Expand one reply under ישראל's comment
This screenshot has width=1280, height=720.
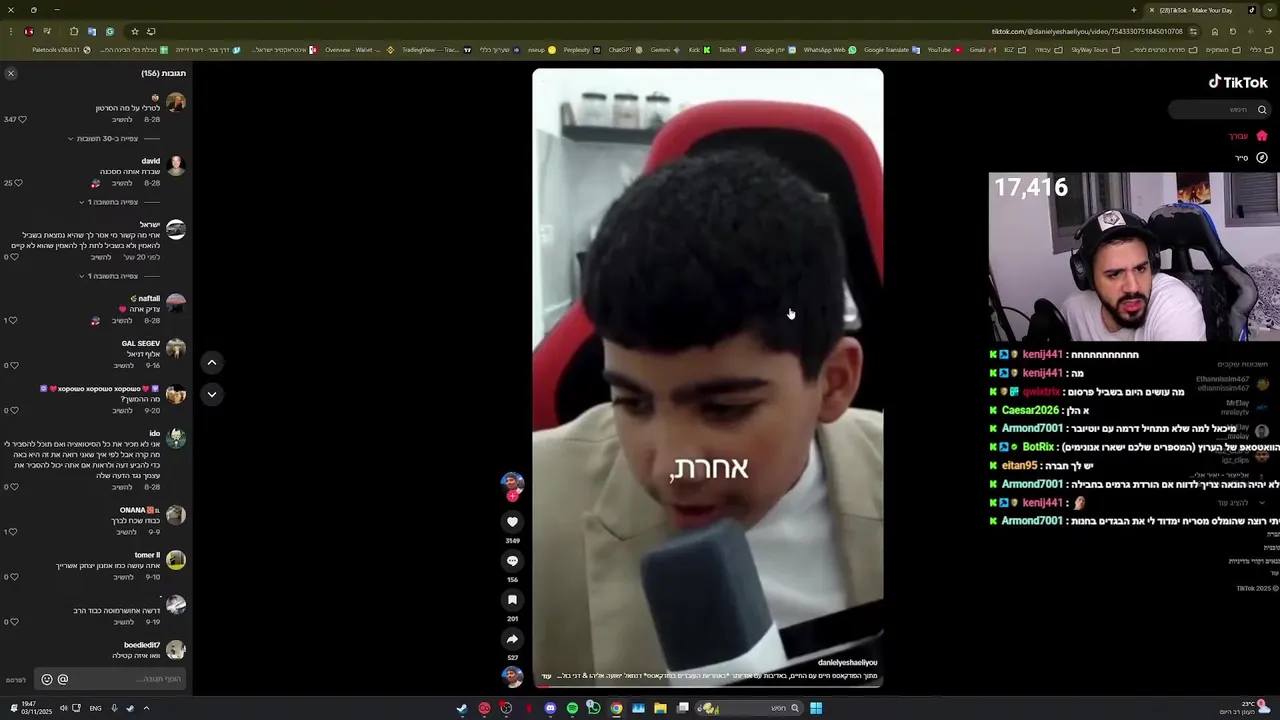pos(111,276)
